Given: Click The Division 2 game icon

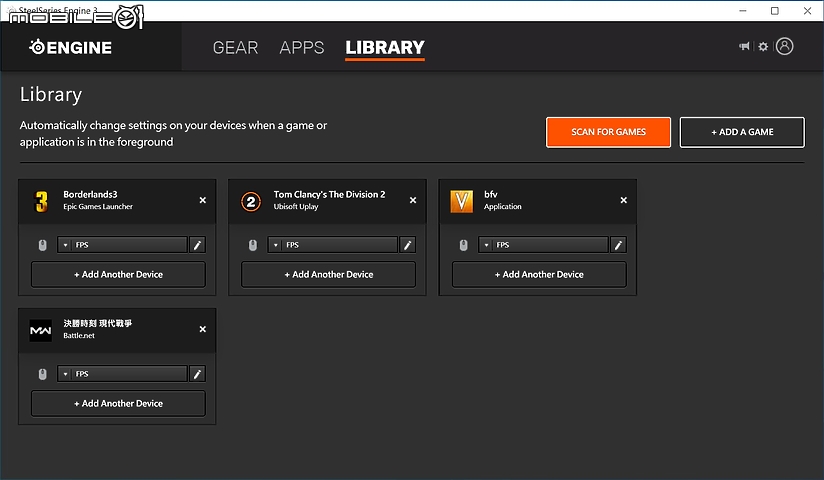Looking at the screenshot, I should click(x=251, y=201).
